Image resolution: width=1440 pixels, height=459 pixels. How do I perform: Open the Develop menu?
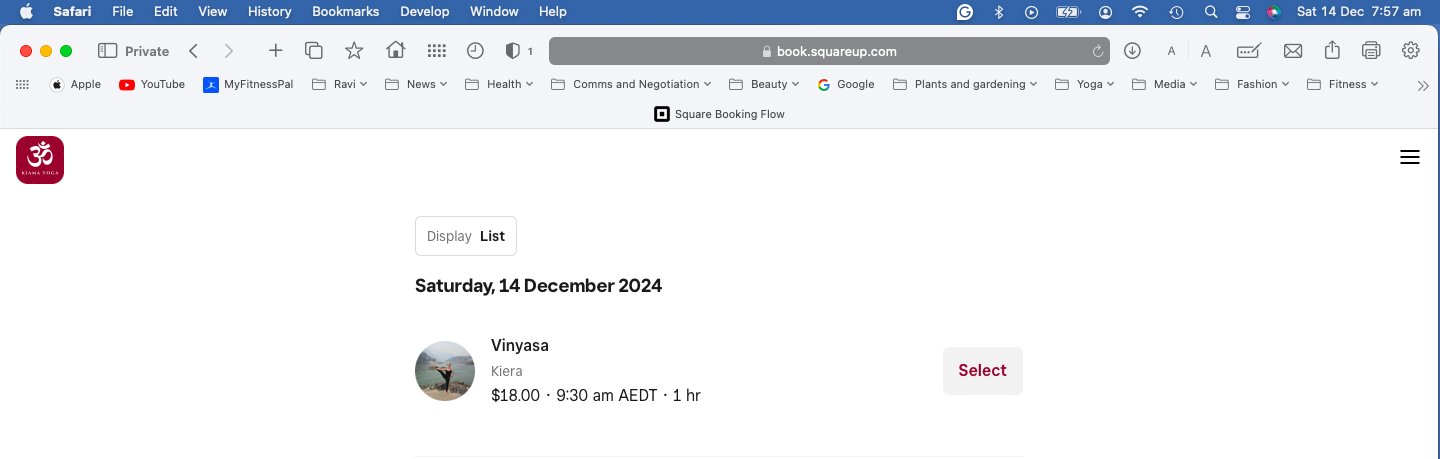(x=424, y=12)
